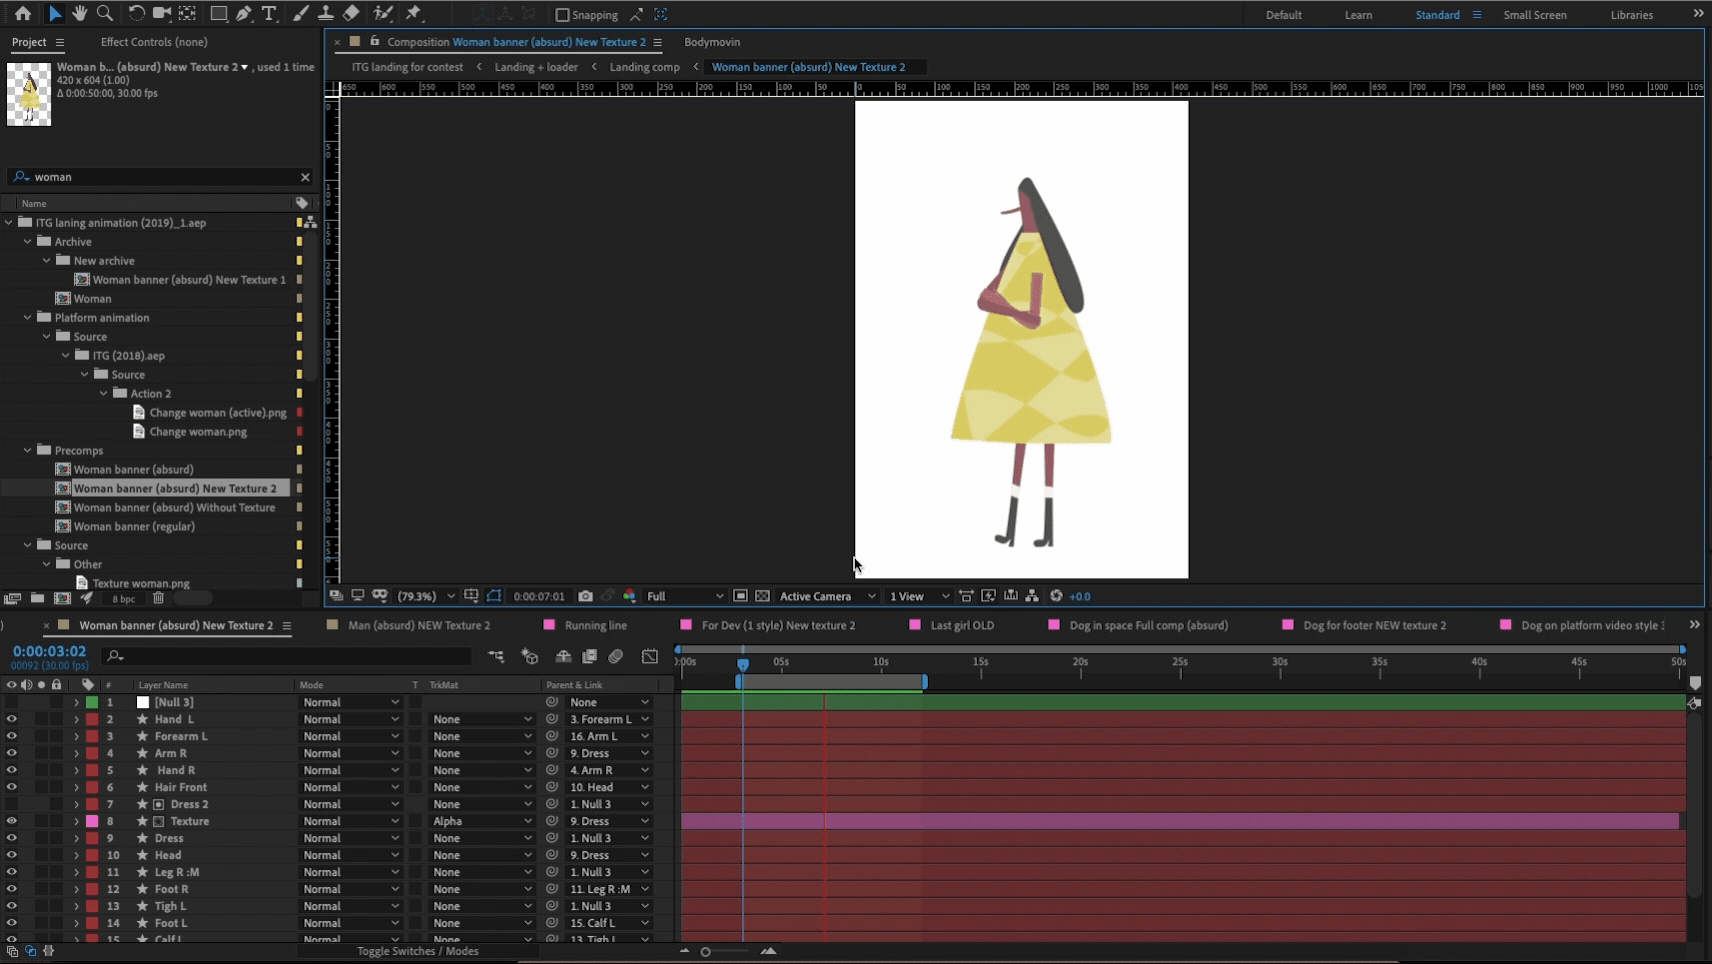Screen dimensions: 1712x964
Task: Select the Zoom magnifier tool
Action: pyautogui.click(x=104, y=14)
